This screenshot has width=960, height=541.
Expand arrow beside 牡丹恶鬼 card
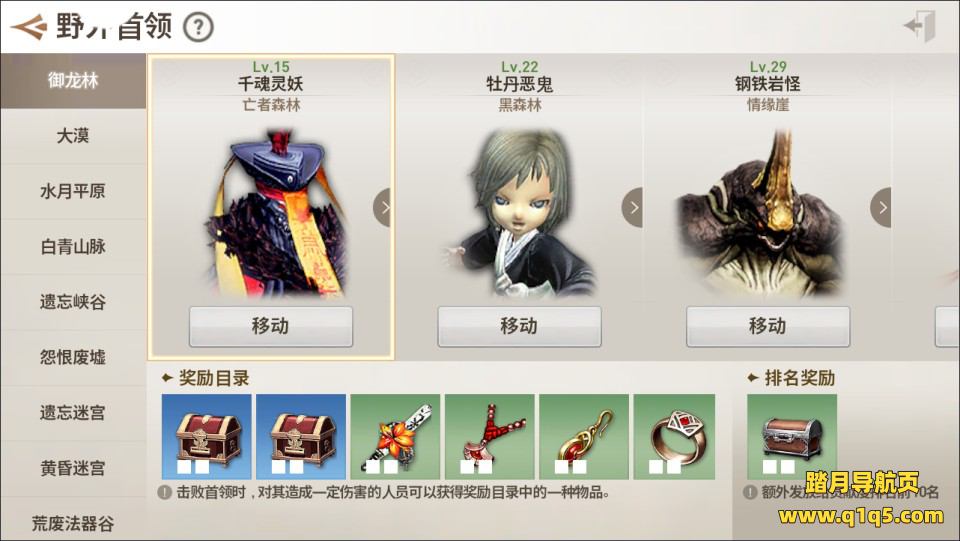[x=632, y=207]
